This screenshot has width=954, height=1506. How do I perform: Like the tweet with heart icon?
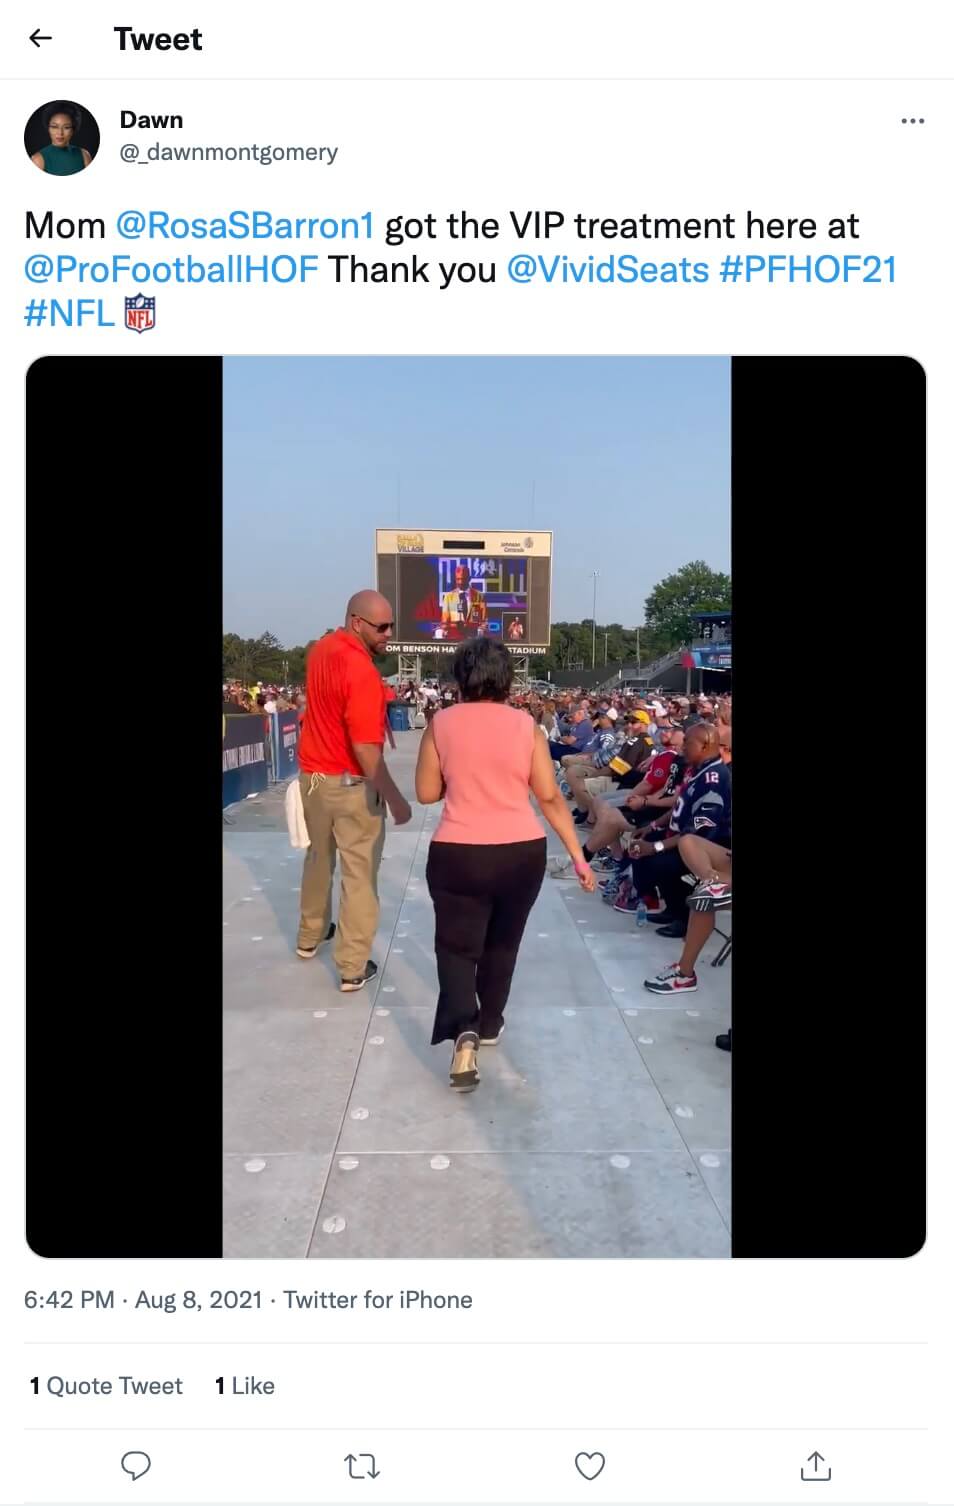(x=590, y=1466)
